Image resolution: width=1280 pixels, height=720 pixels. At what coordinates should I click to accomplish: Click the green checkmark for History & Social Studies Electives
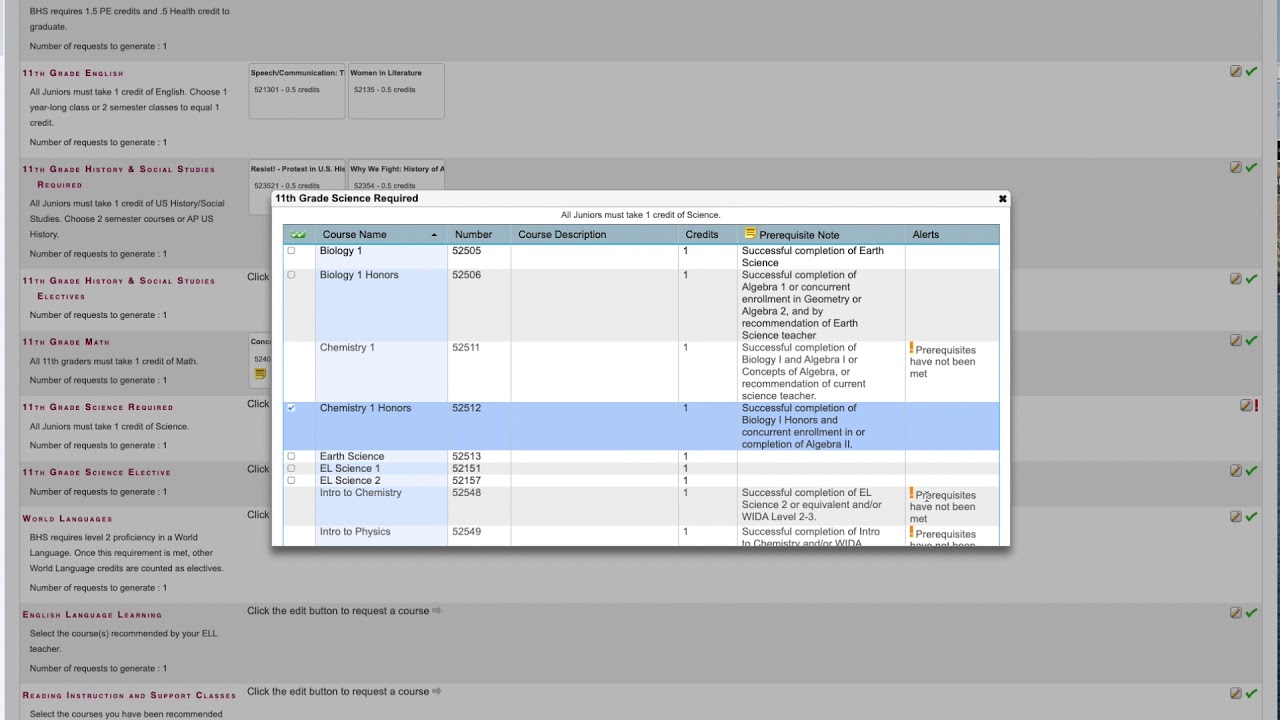click(1251, 279)
